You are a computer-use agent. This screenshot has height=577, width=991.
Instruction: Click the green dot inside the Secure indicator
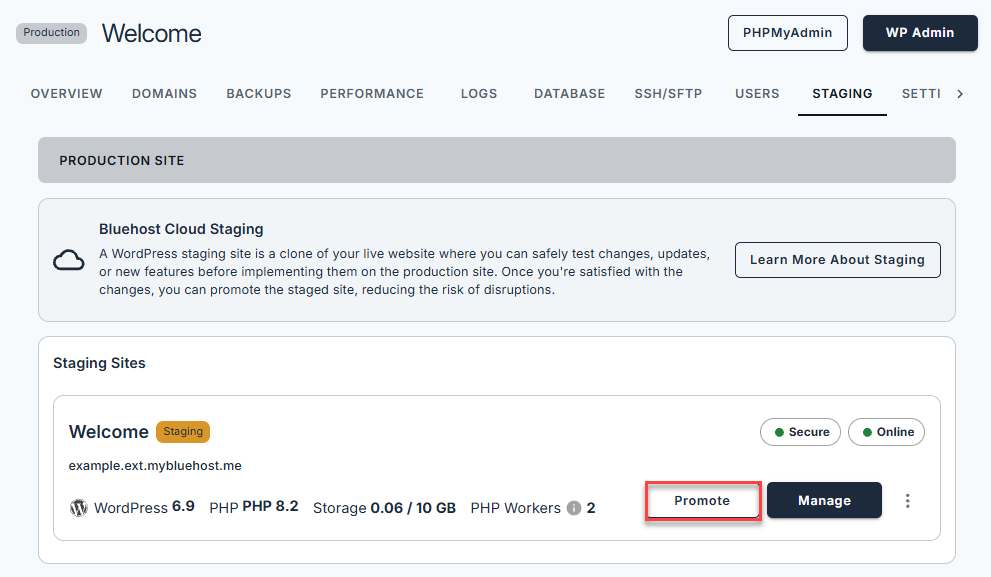pos(782,432)
